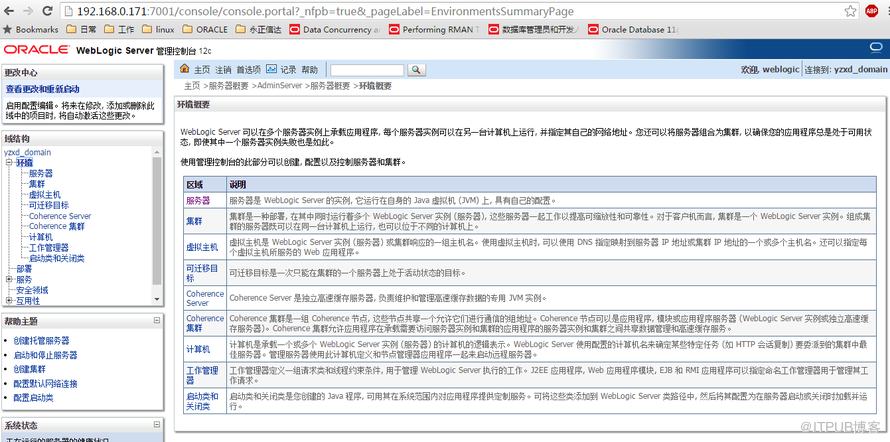The width and height of the screenshot is (890, 442).
Task: Select 服务器 in the domain tree
Action: pyautogui.click(x=41, y=173)
